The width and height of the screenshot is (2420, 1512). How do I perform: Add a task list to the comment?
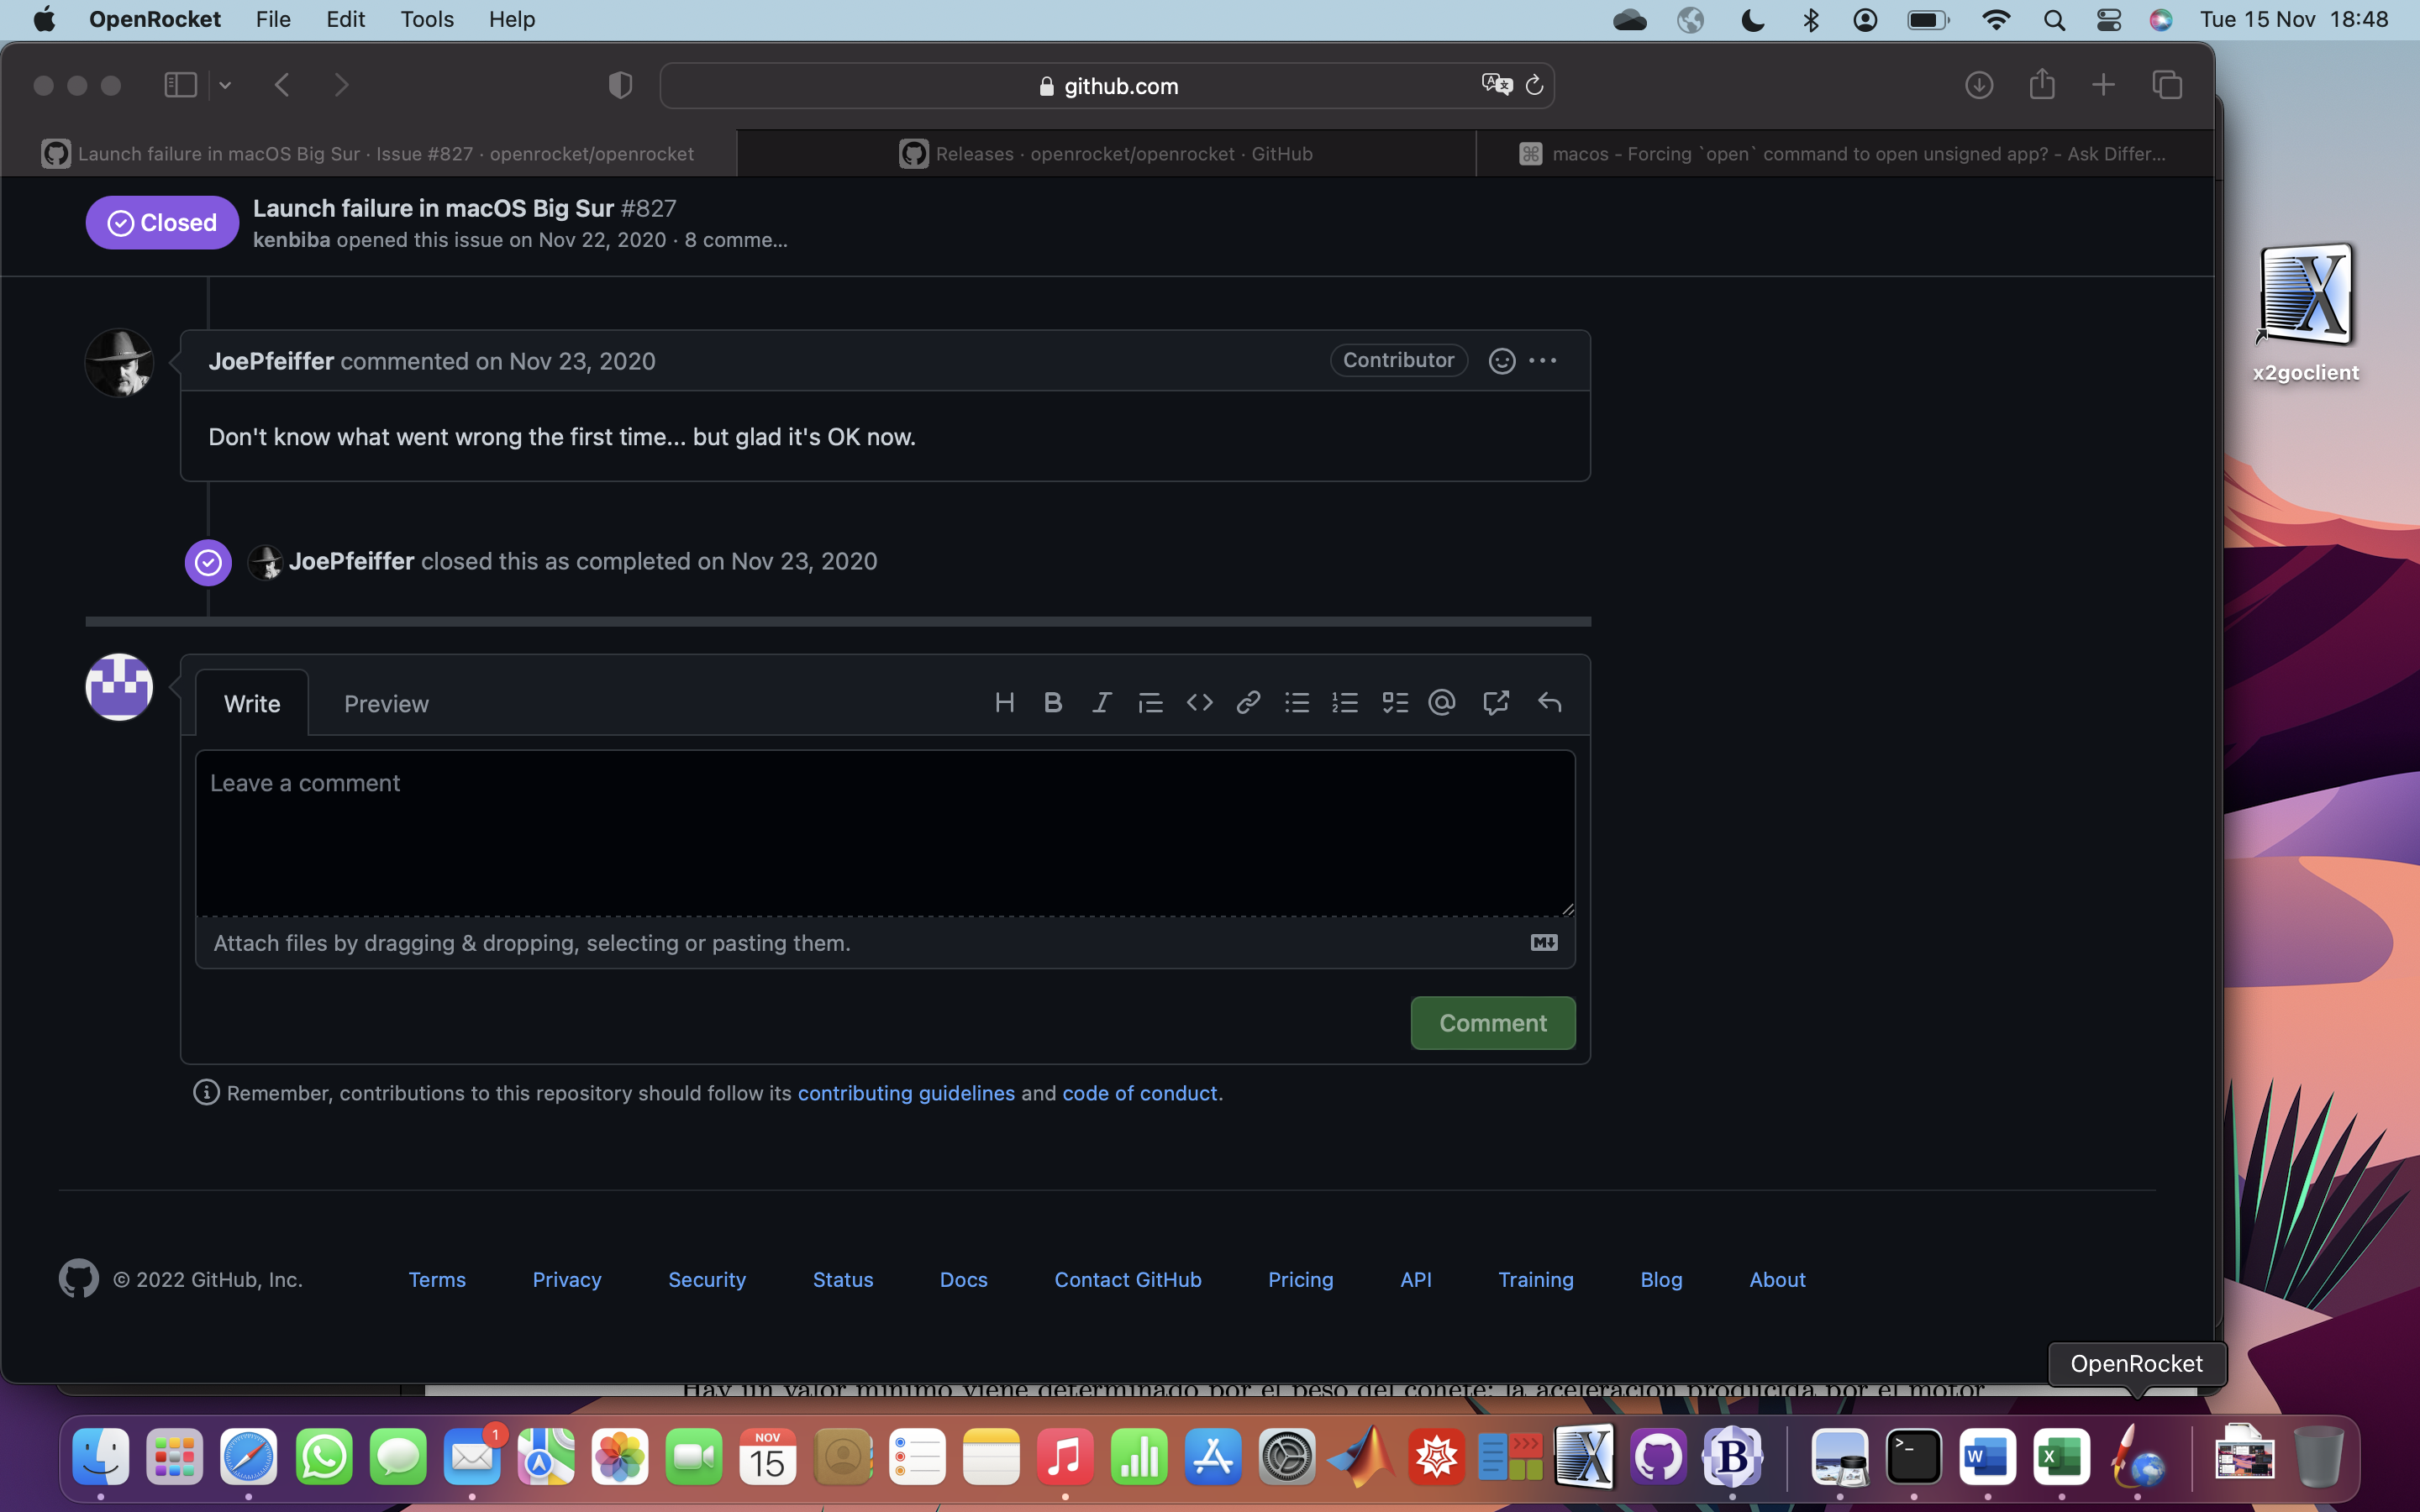1393,702
